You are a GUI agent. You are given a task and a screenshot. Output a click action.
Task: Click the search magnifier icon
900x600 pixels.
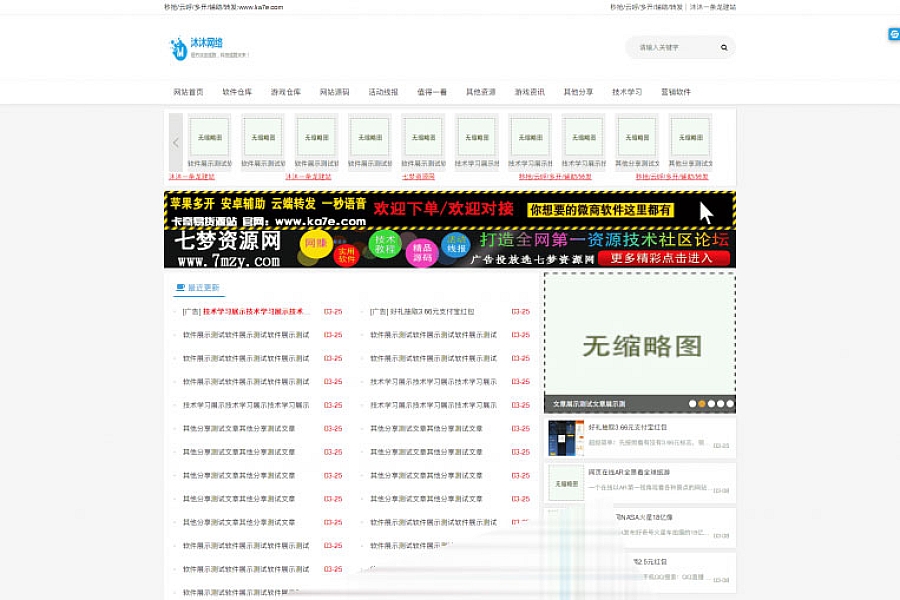724,48
